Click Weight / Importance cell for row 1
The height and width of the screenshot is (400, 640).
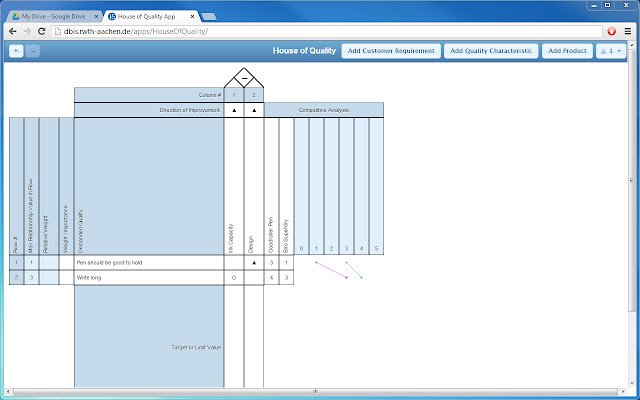point(66,263)
